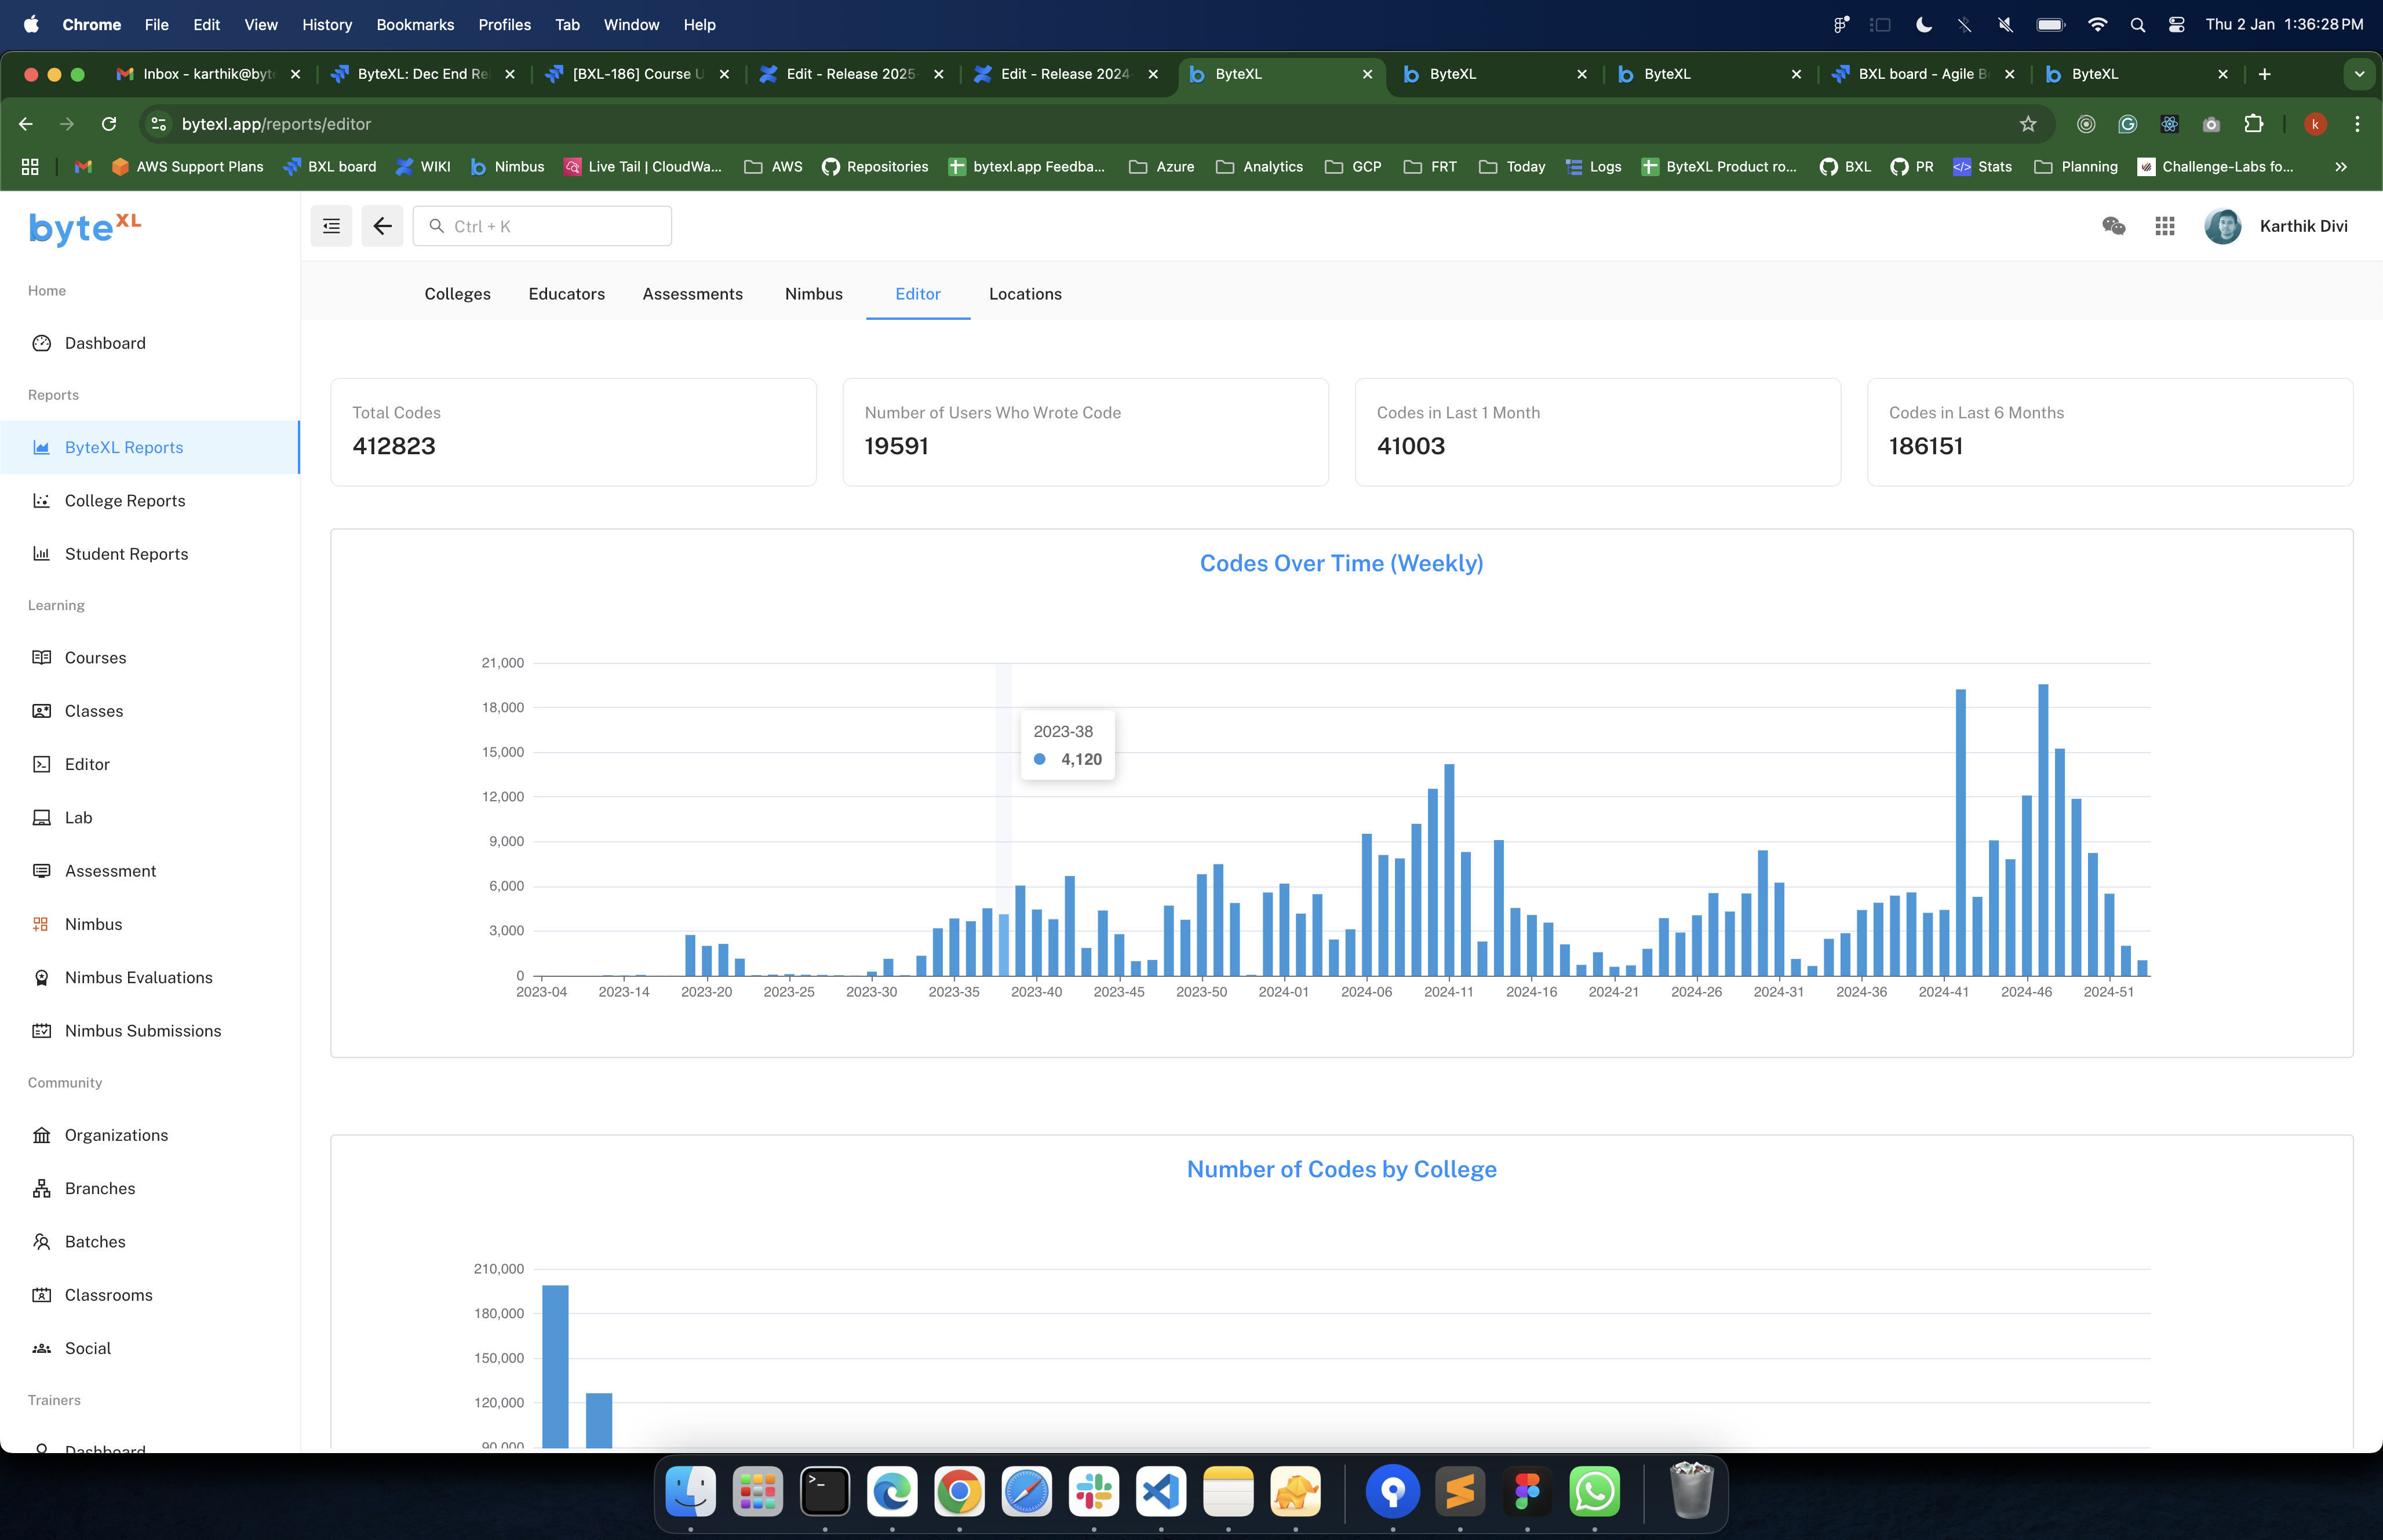The height and width of the screenshot is (1540, 2383).
Task: Open the chat messages icon in the header
Action: click(2113, 226)
